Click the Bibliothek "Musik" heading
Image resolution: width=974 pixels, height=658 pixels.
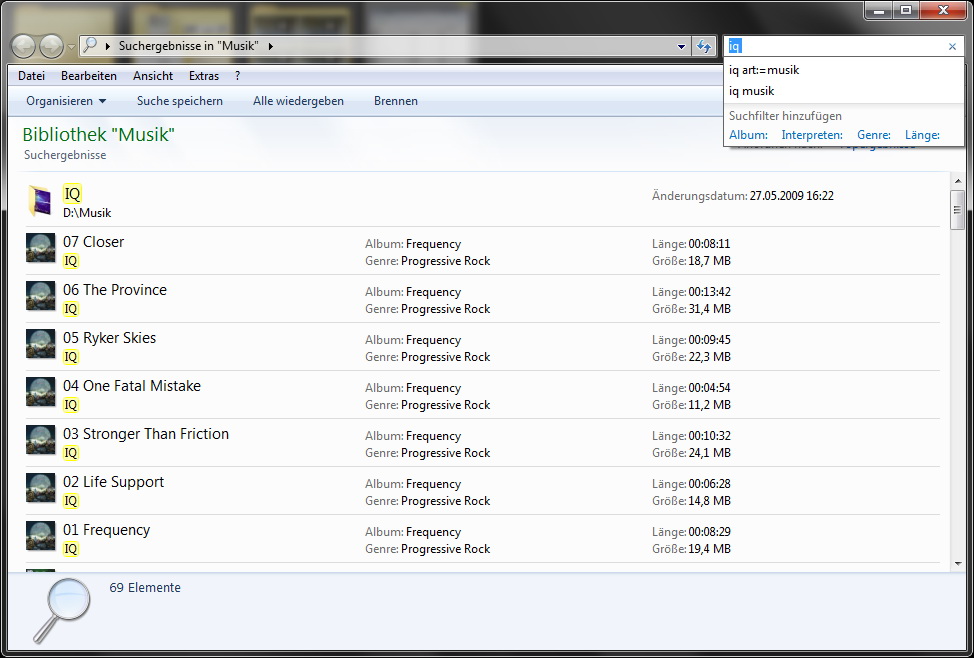(98, 134)
